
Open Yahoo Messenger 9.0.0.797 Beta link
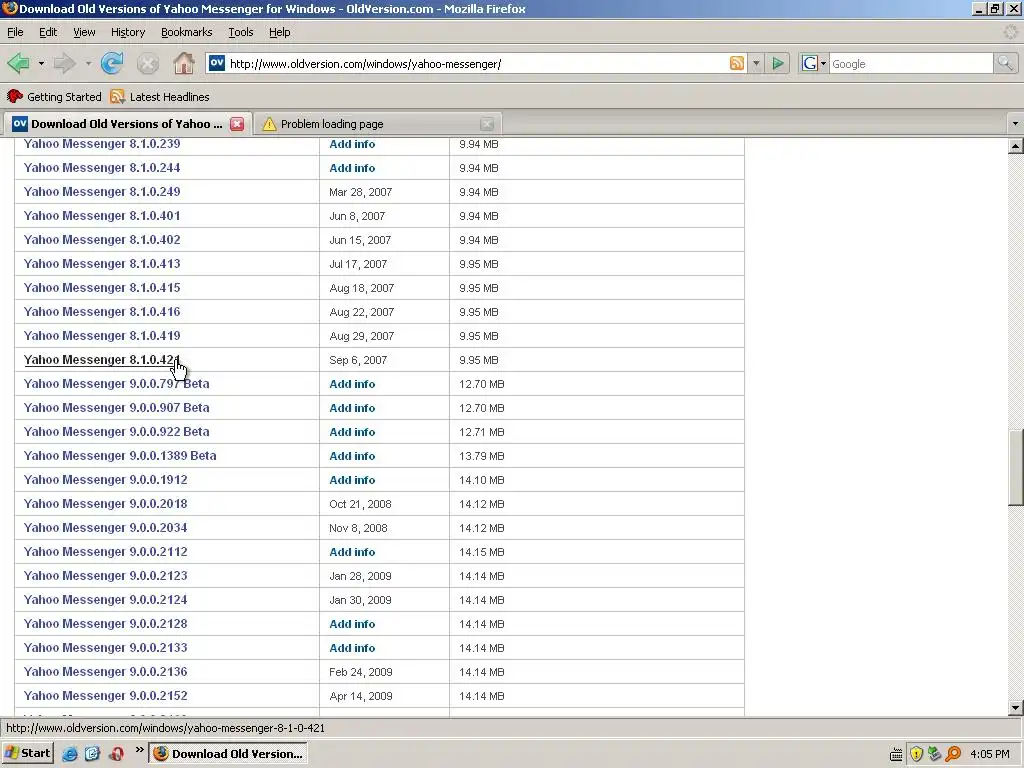coord(116,384)
